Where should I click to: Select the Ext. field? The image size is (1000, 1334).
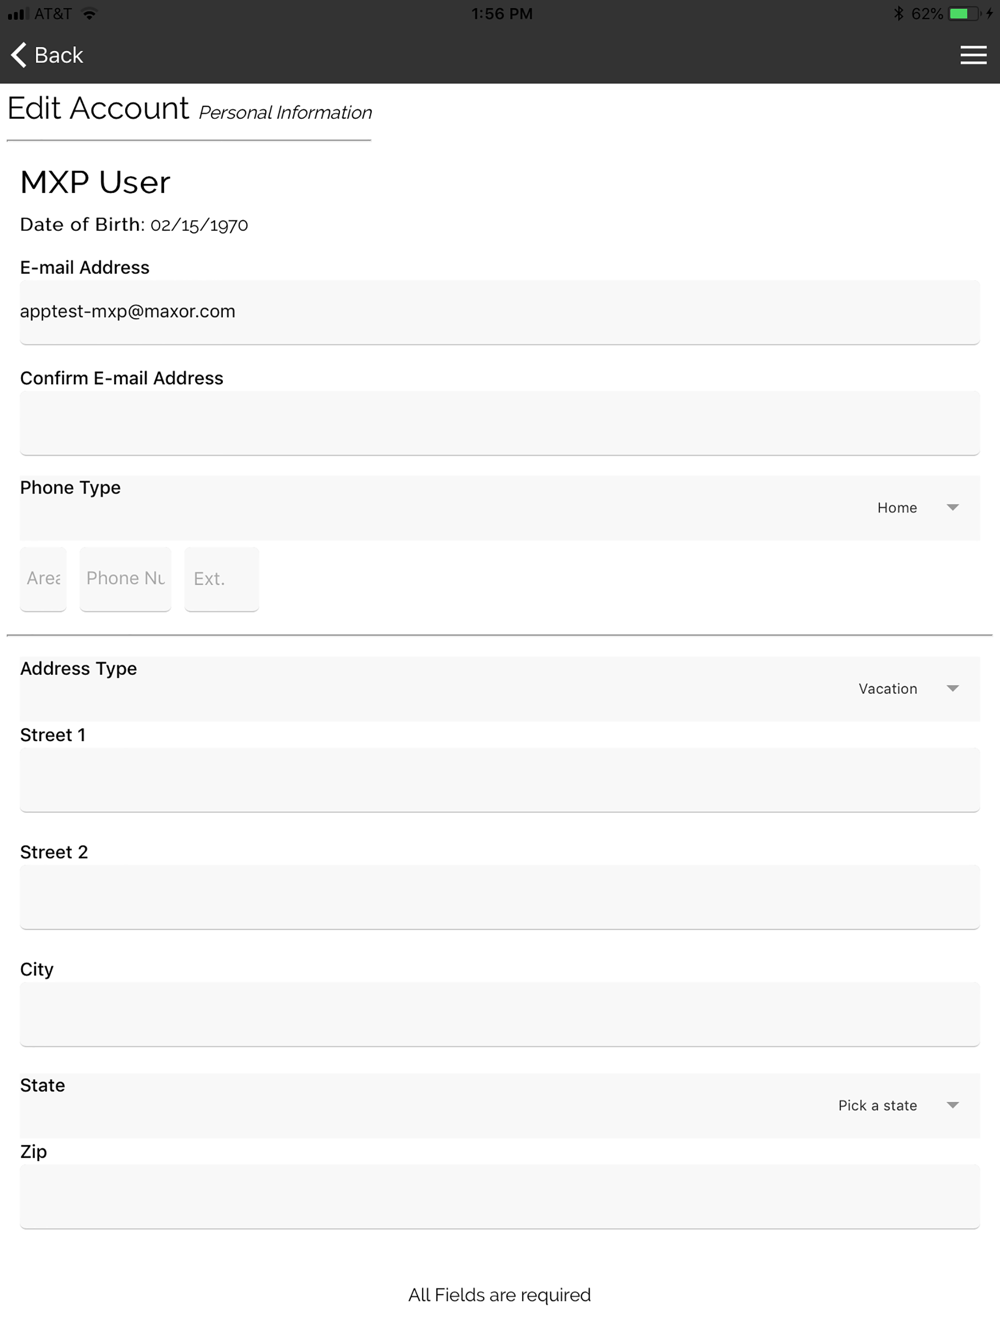[x=222, y=579]
